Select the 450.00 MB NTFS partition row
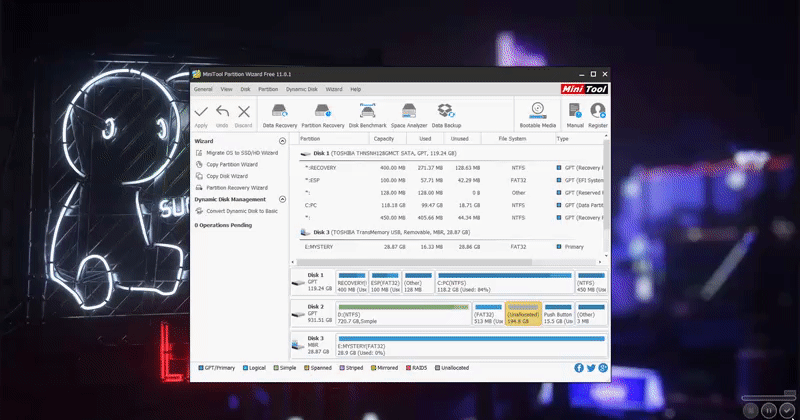This screenshot has width=800, height=420. pyautogui.click(x=451, y=217)
